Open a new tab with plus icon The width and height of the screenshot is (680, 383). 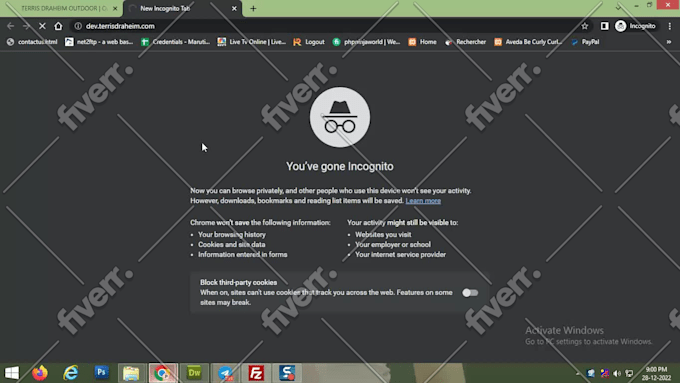253,8
